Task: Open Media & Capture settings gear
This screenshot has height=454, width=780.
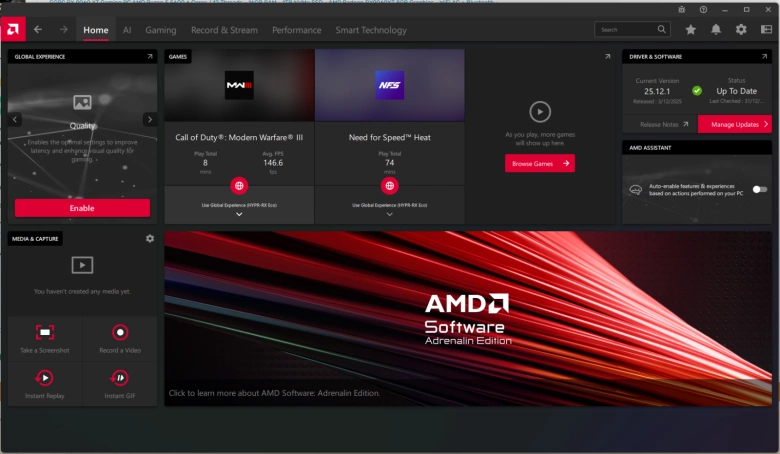Action: (150, 239)
